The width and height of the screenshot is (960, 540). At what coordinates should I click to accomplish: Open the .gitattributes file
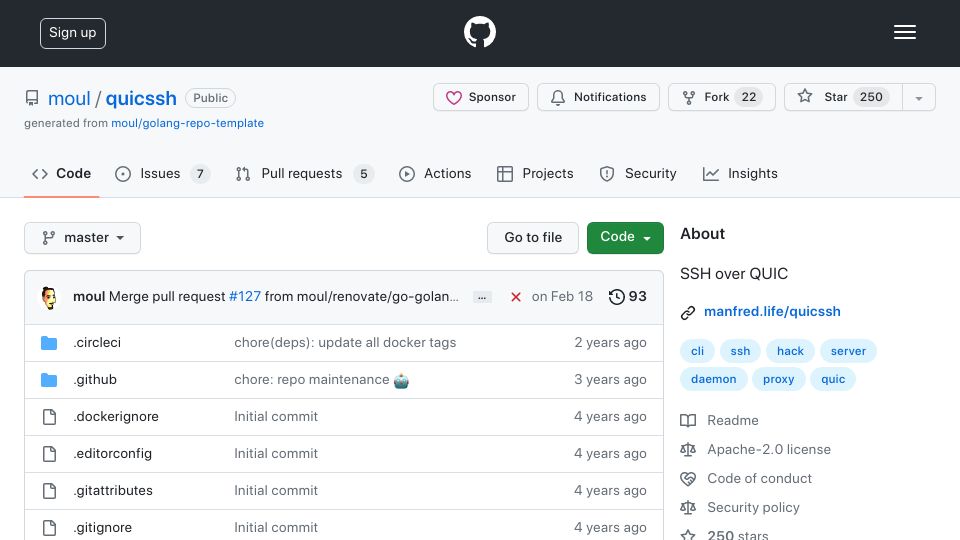click(x=113, y=491)
